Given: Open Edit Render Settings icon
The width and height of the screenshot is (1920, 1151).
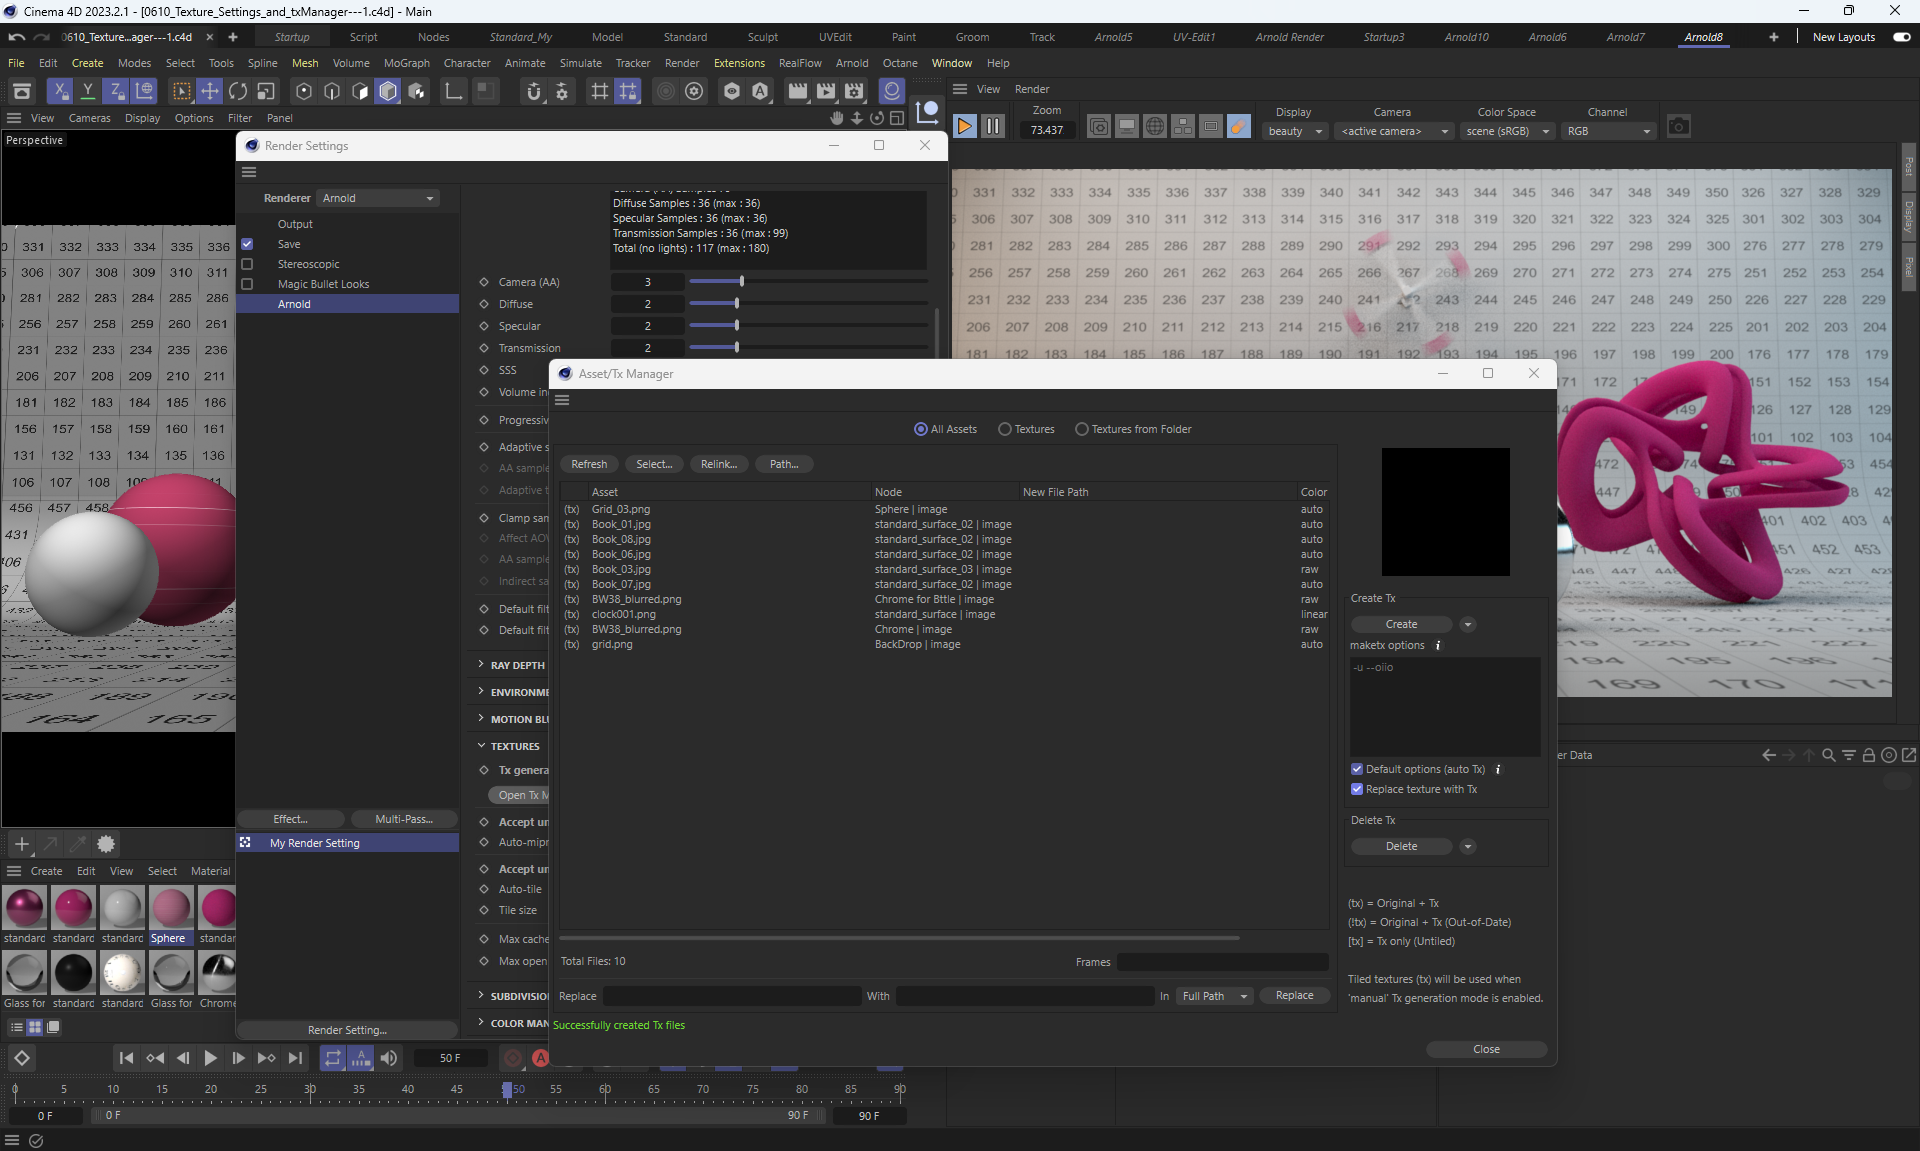Looking at the screenshot, I should pyautogui.click(x=854, y=92).
